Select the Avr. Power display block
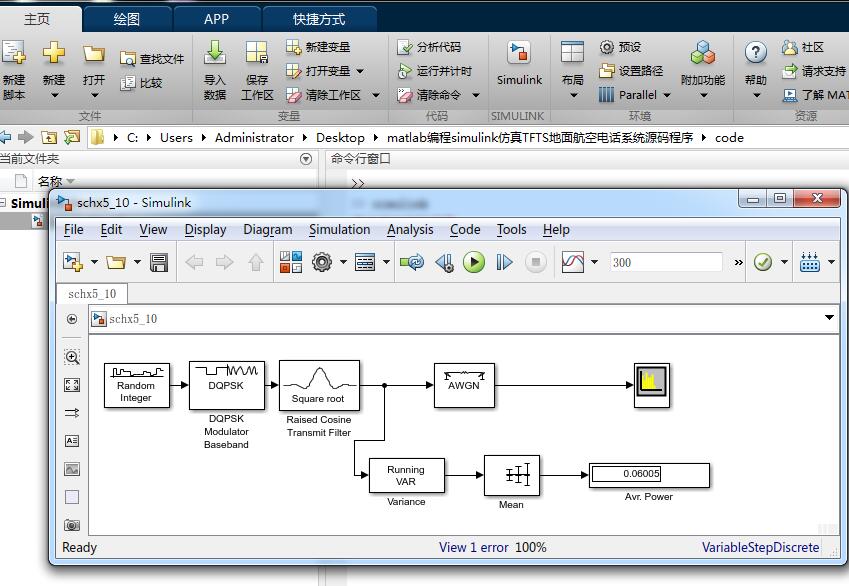The width and height of the screenshot is (849, 586). [649, 475]
